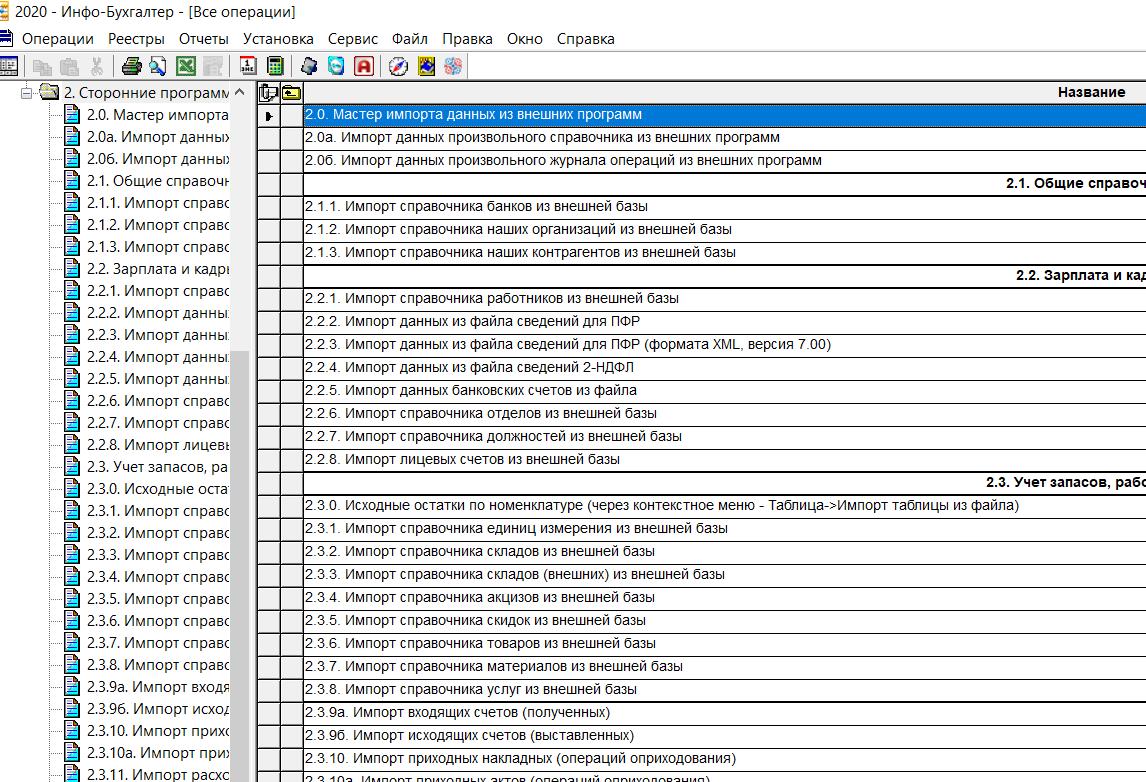Open the calendar icon in toolbar
This screenshot has width=1146, height=782.
247,67
